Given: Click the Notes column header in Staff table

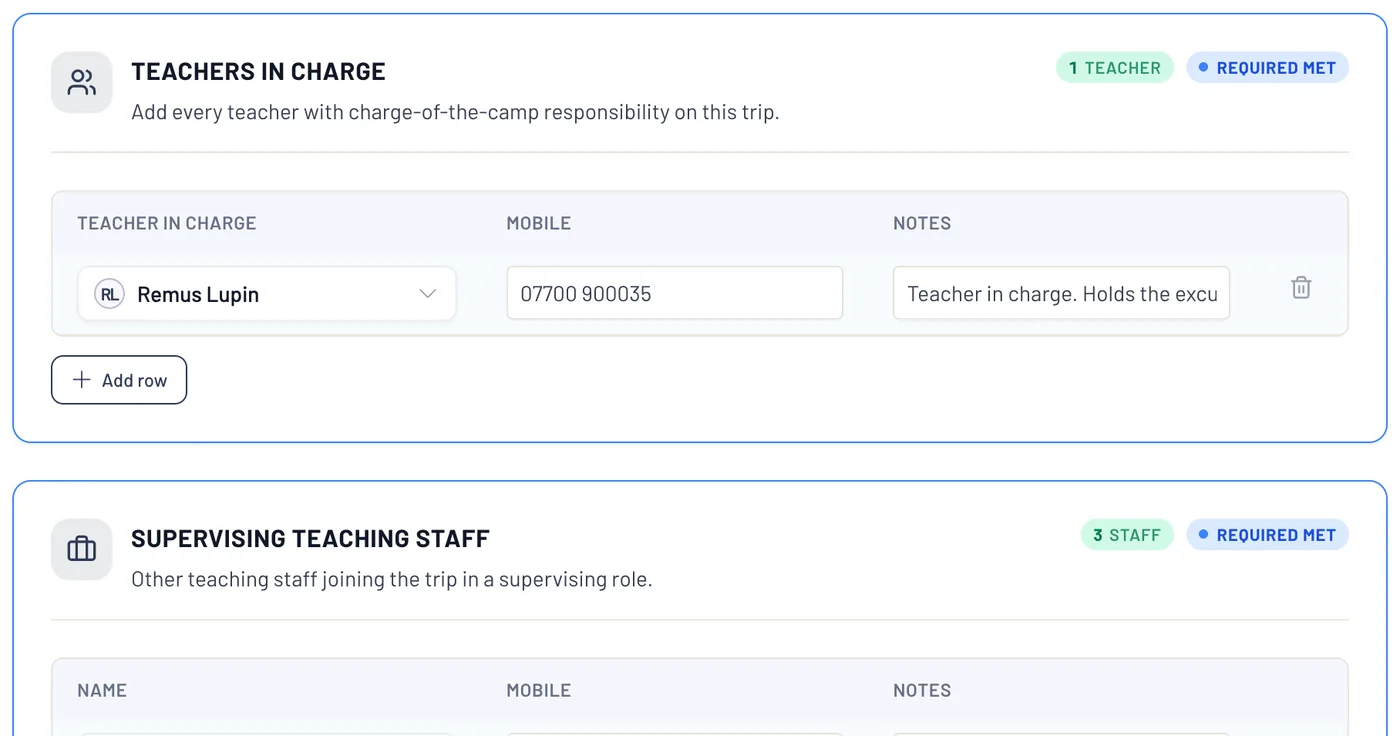Looking at the screenshot, I should pyautogui.click(x=922, y=690).
